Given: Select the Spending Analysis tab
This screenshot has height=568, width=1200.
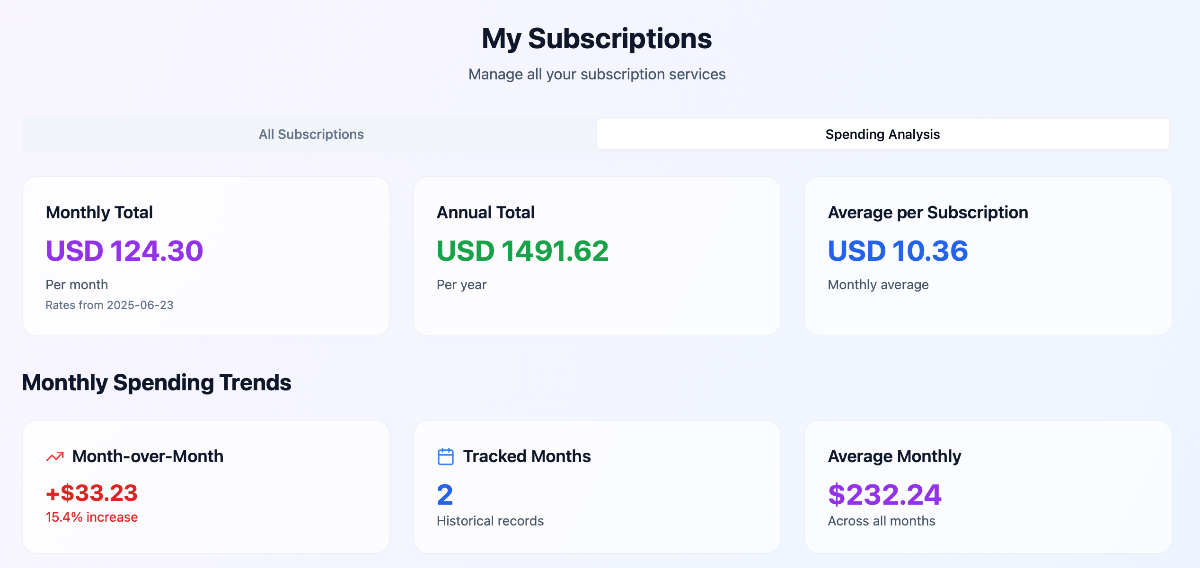Looking at the screenshot, I should (883, 134).
